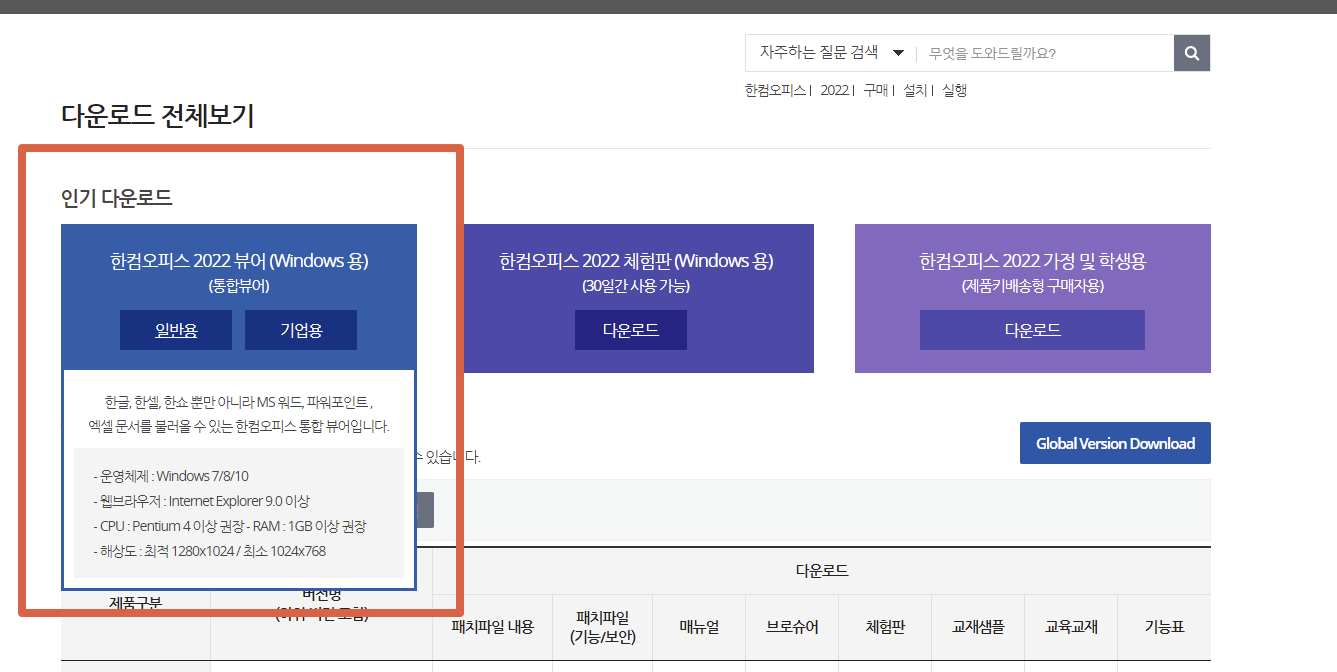Click the 기능표 column header

(x=1164, y=627)
